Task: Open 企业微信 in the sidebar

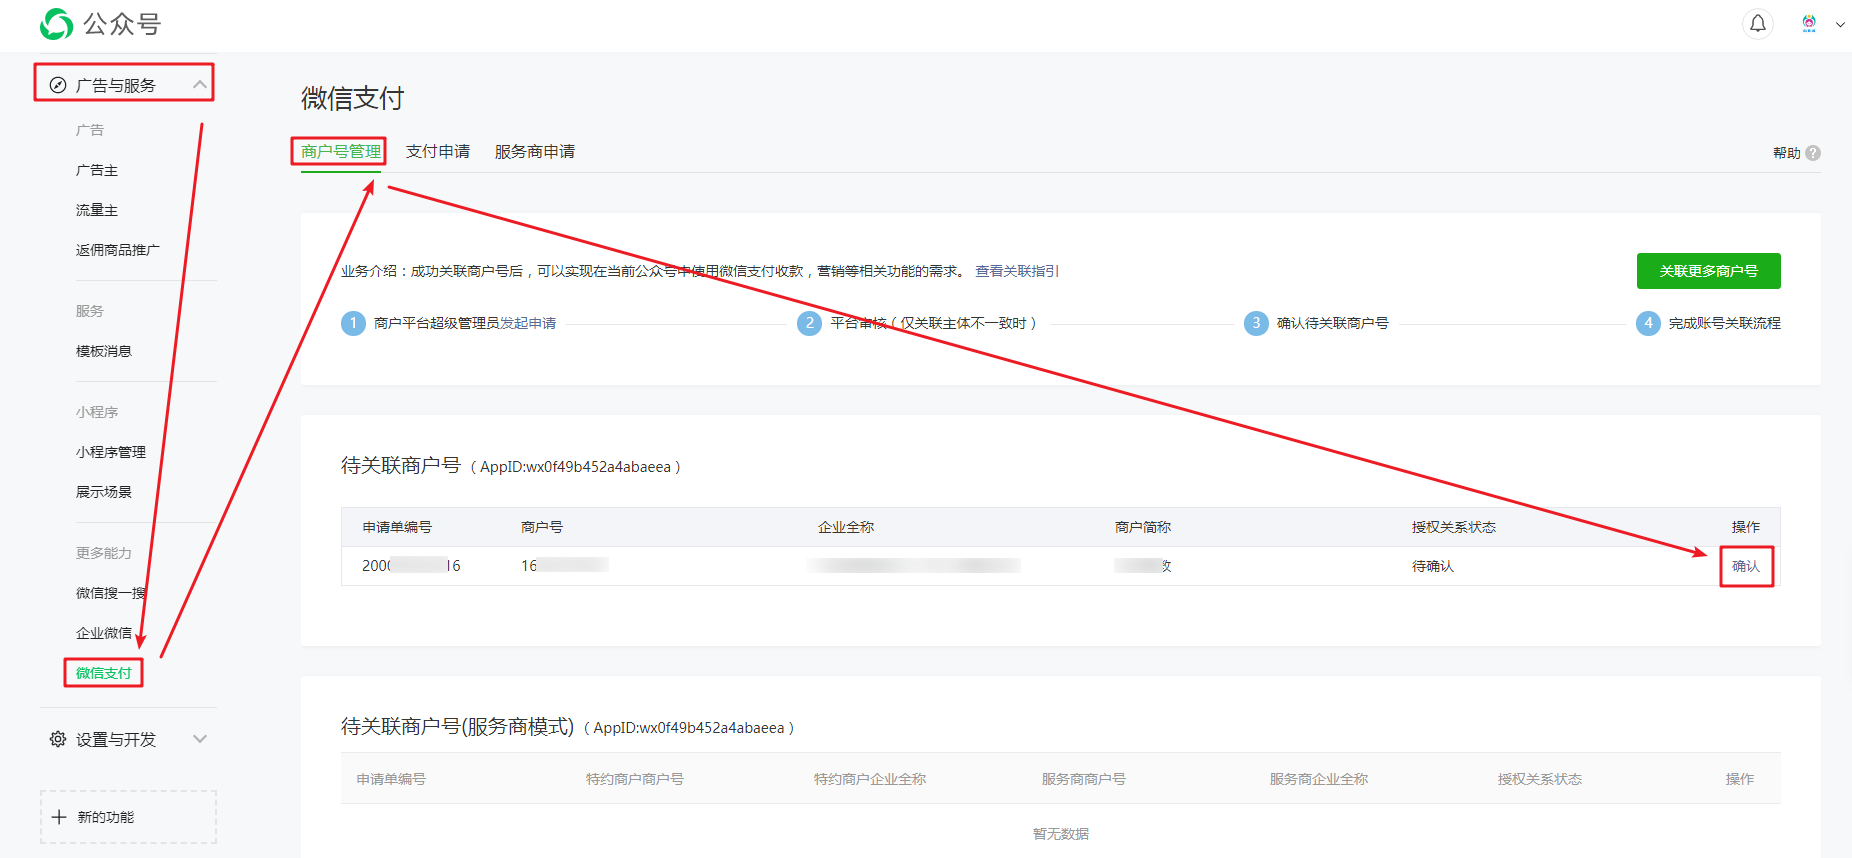Action: click(104, 633)
